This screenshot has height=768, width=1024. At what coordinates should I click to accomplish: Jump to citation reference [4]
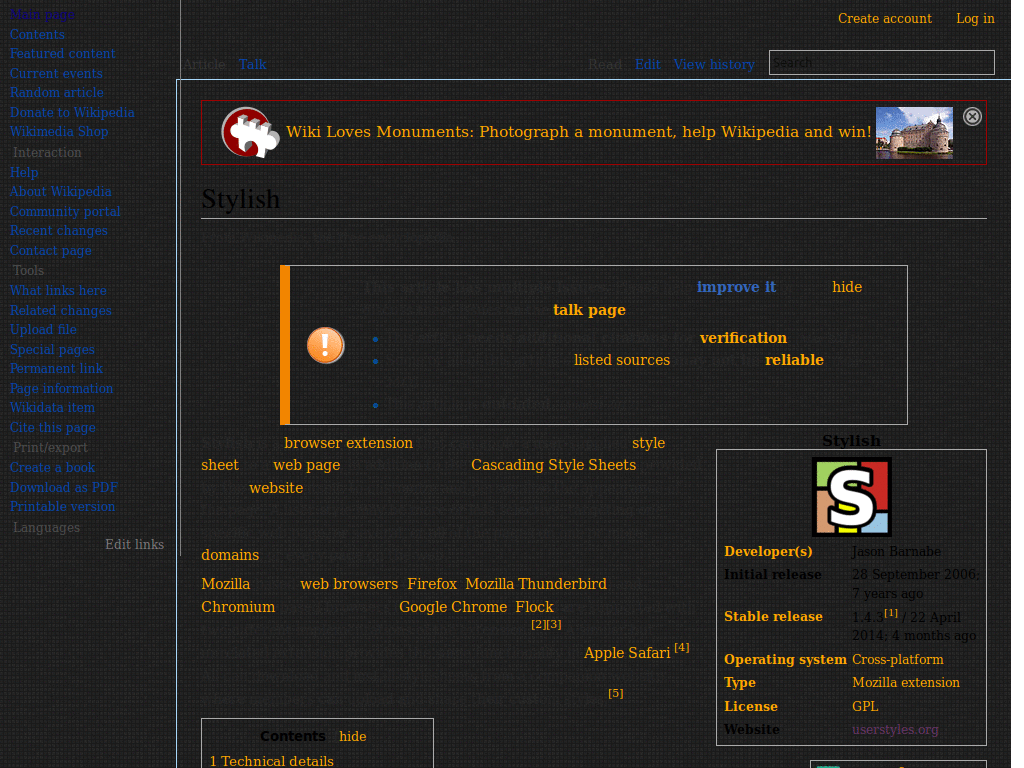point(682,647)
